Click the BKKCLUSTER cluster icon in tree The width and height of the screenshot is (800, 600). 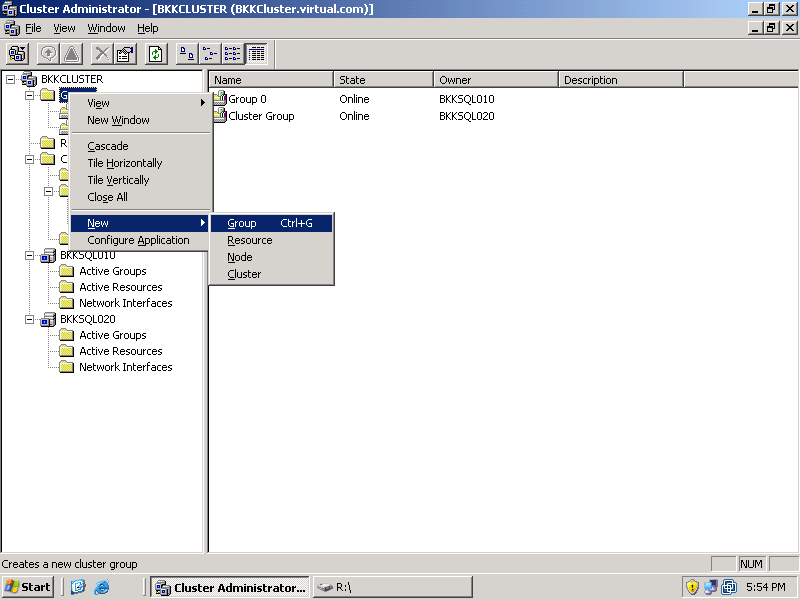pyautogui.click(x=29, y=79)
